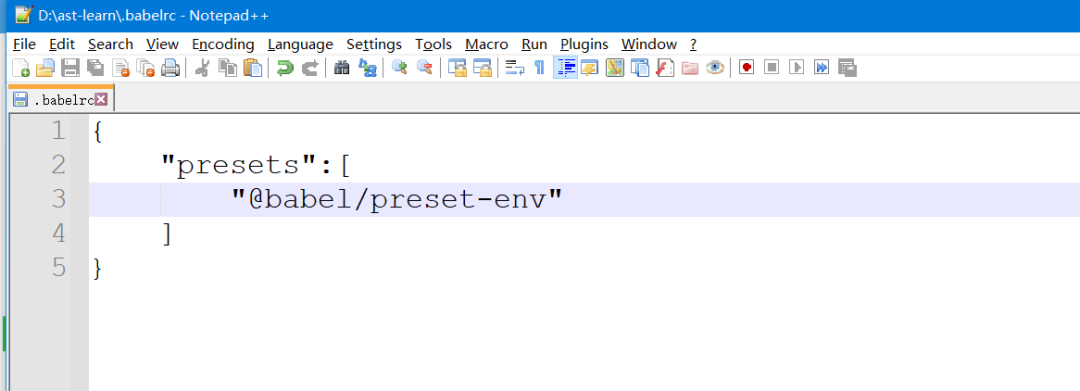Image resolution: width=1080 pixels, height=391 pixels.
Task: Undo the last edit with green arrow
Action: [284, 67]
